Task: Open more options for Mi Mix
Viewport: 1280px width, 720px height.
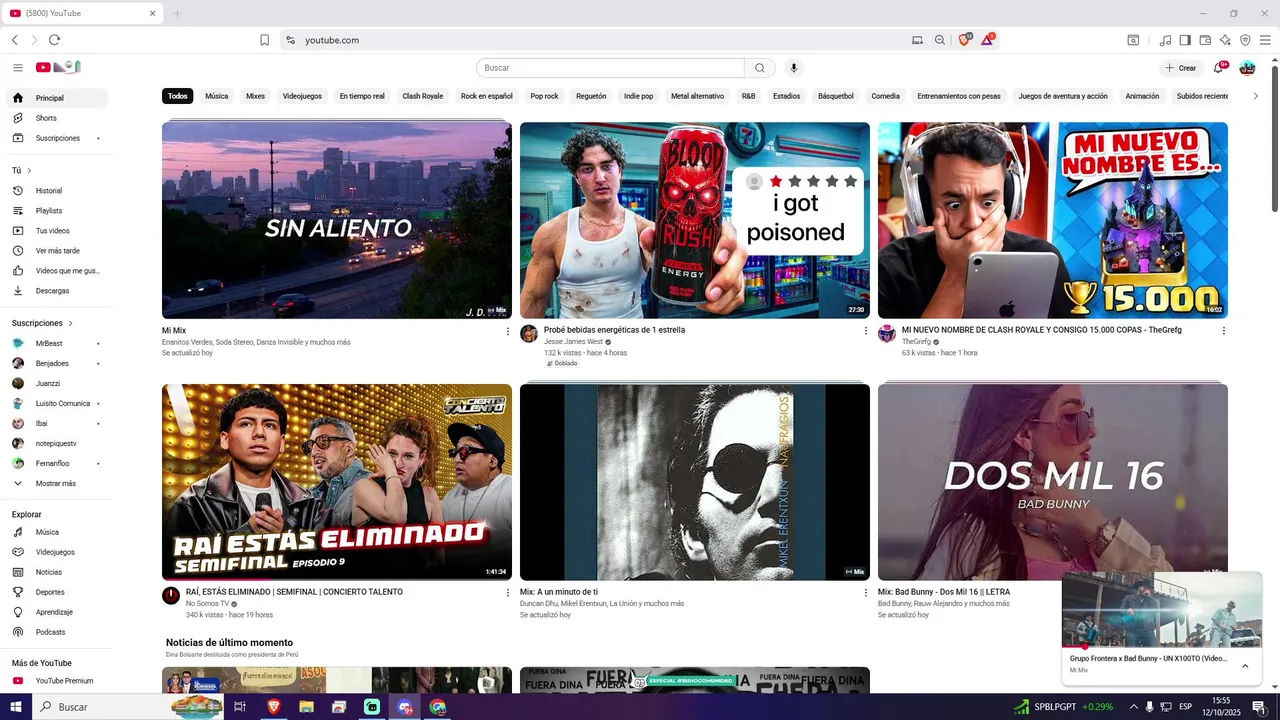Action: pos(508,331)
